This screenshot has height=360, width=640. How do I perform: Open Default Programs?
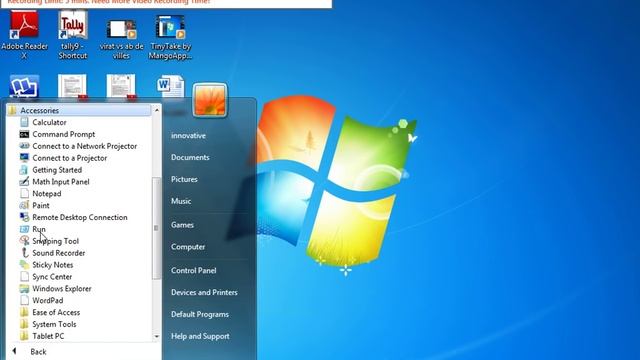(200, 314)
